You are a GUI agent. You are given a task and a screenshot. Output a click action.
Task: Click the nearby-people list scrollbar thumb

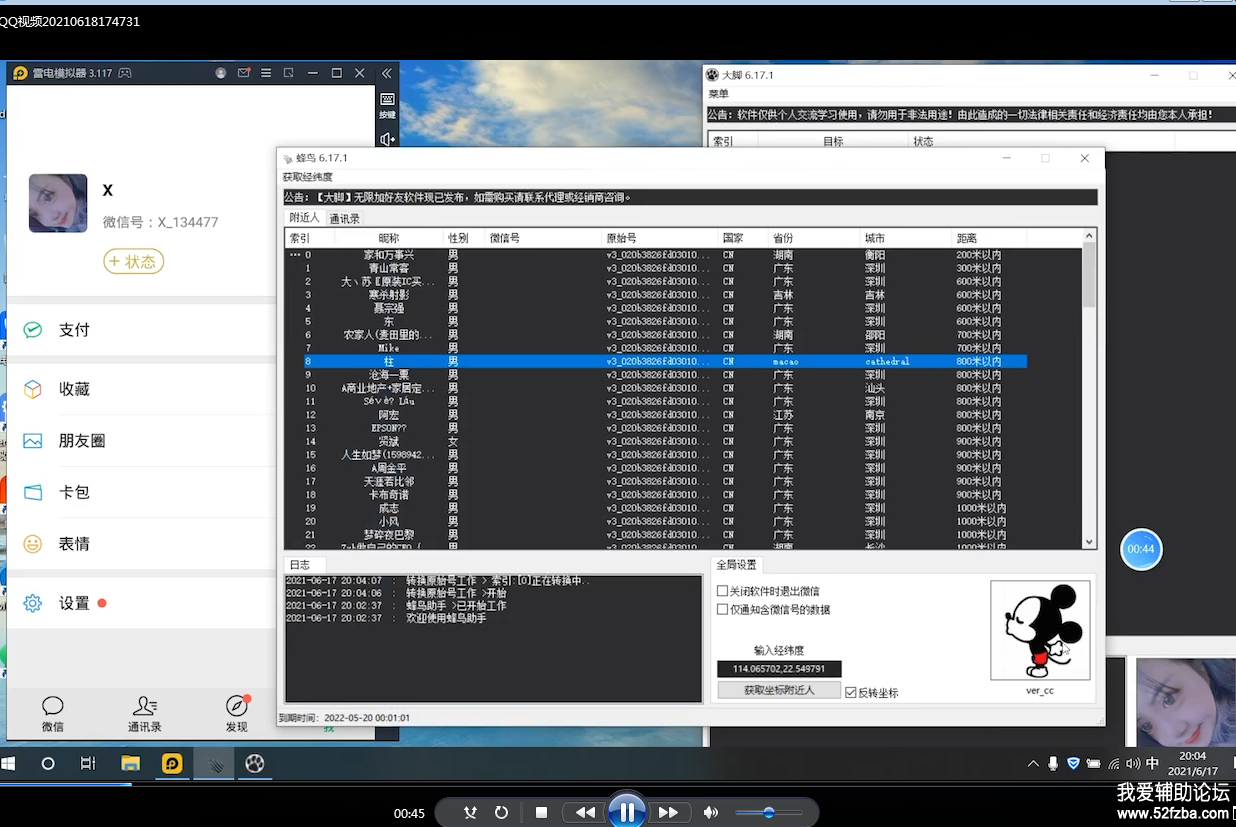click(1090, 275)
